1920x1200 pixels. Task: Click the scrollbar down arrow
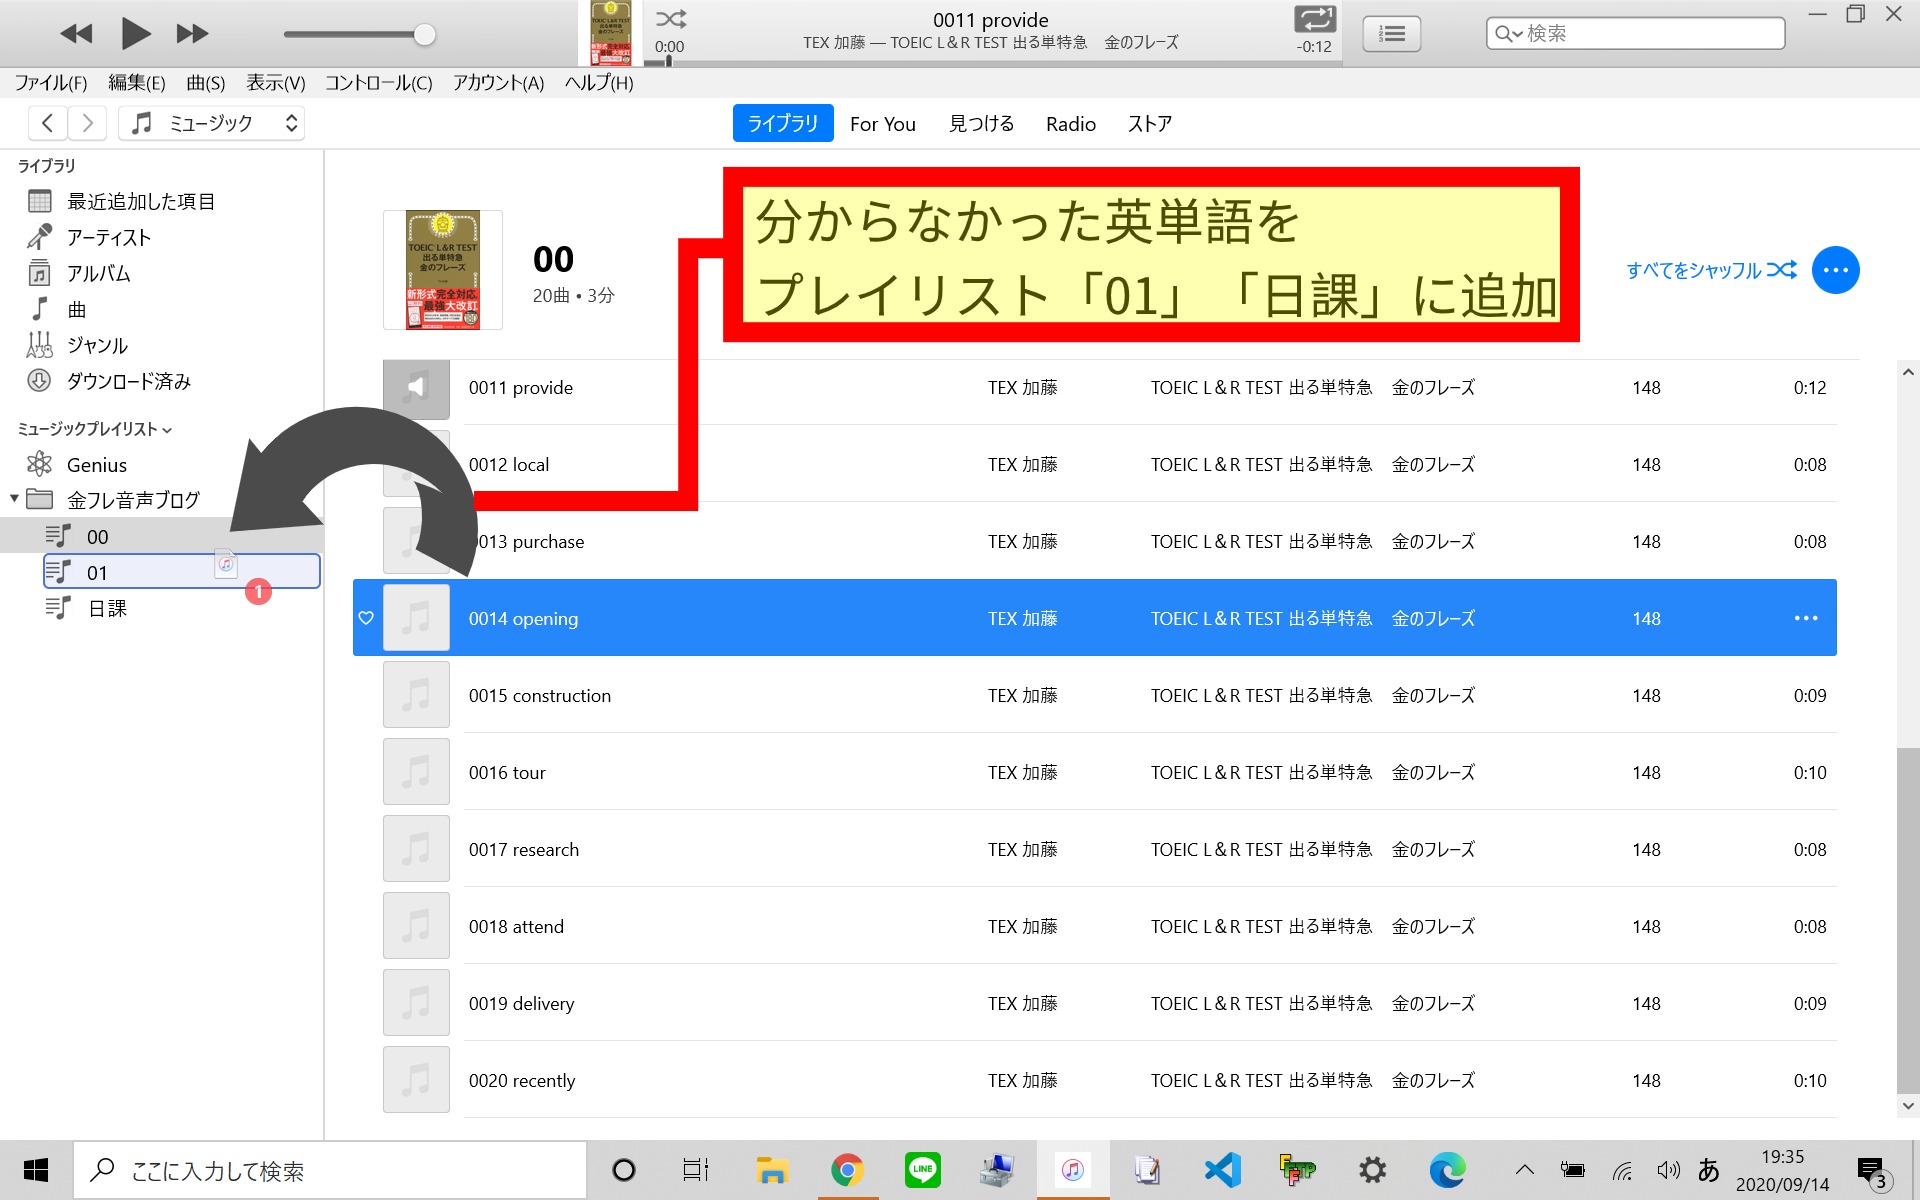coord(1908,1106)
